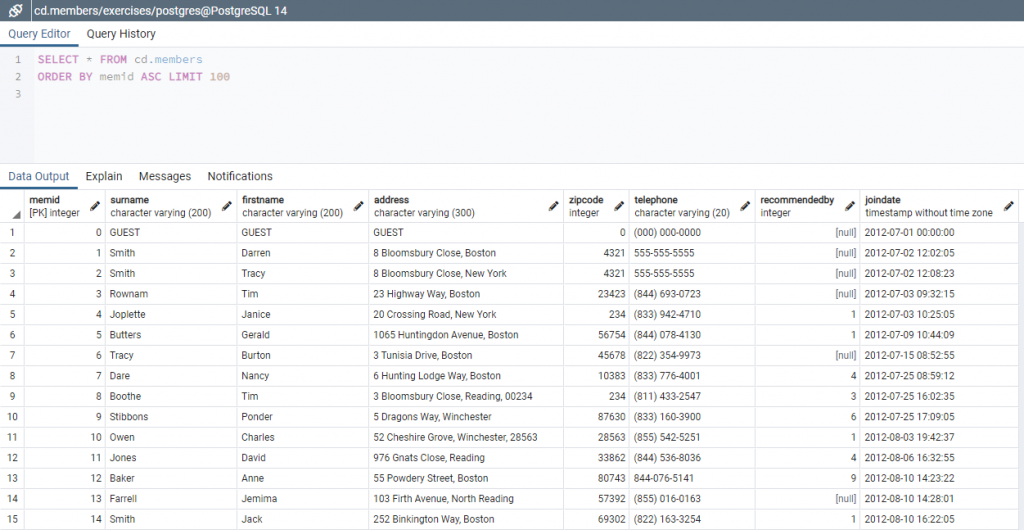Click address '252 Binkington Way, Boston'
This screenshot has height=530, width=1024.
pos(466,520)
